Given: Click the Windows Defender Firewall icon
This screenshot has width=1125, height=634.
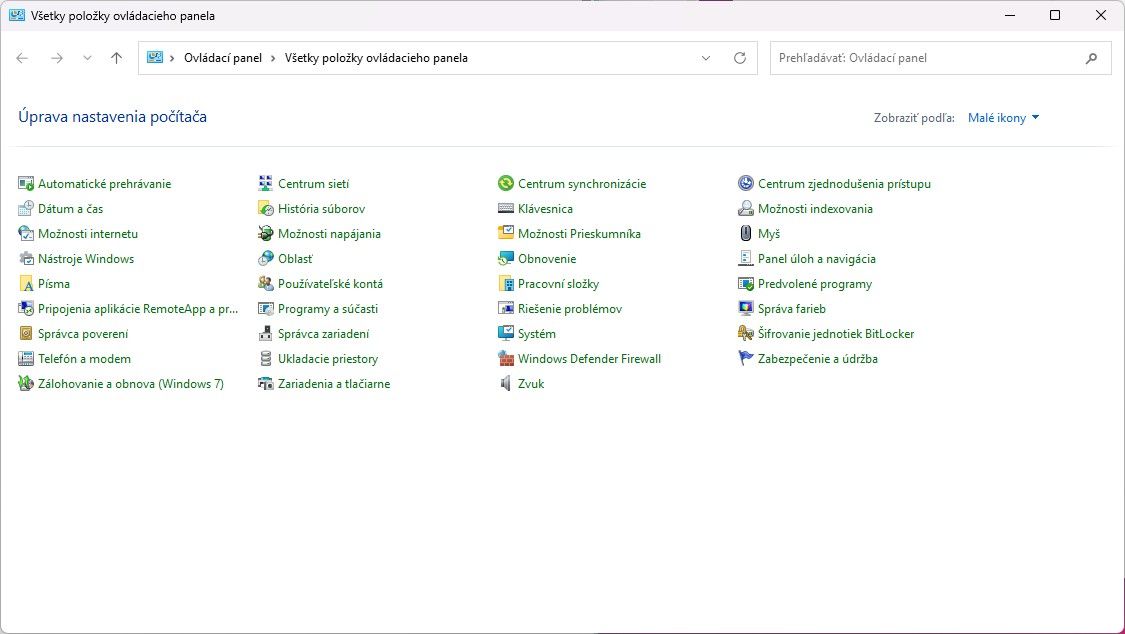Looking at the screenshot, I should (506, 359).
